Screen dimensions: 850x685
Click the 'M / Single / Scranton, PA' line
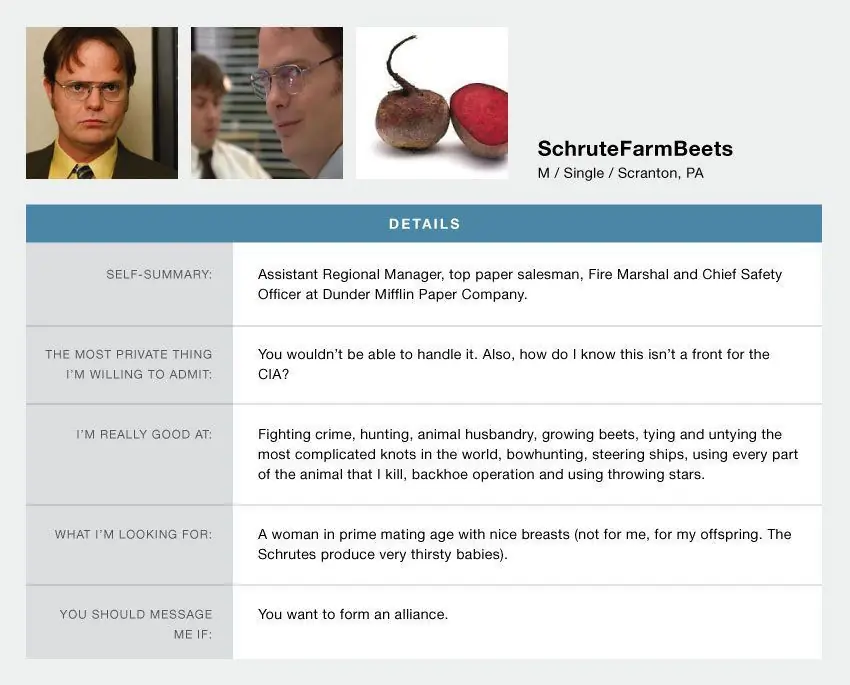[x=620, y=173]
